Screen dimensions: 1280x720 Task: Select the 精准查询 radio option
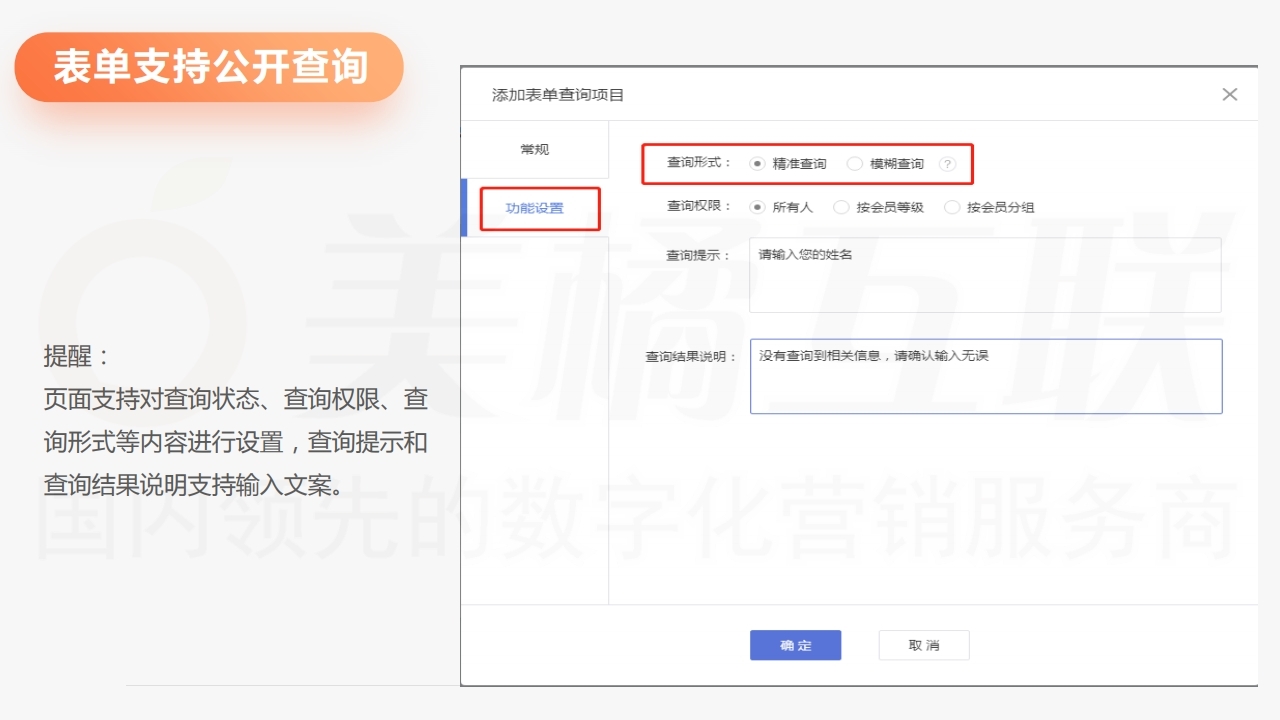(788, 164)
